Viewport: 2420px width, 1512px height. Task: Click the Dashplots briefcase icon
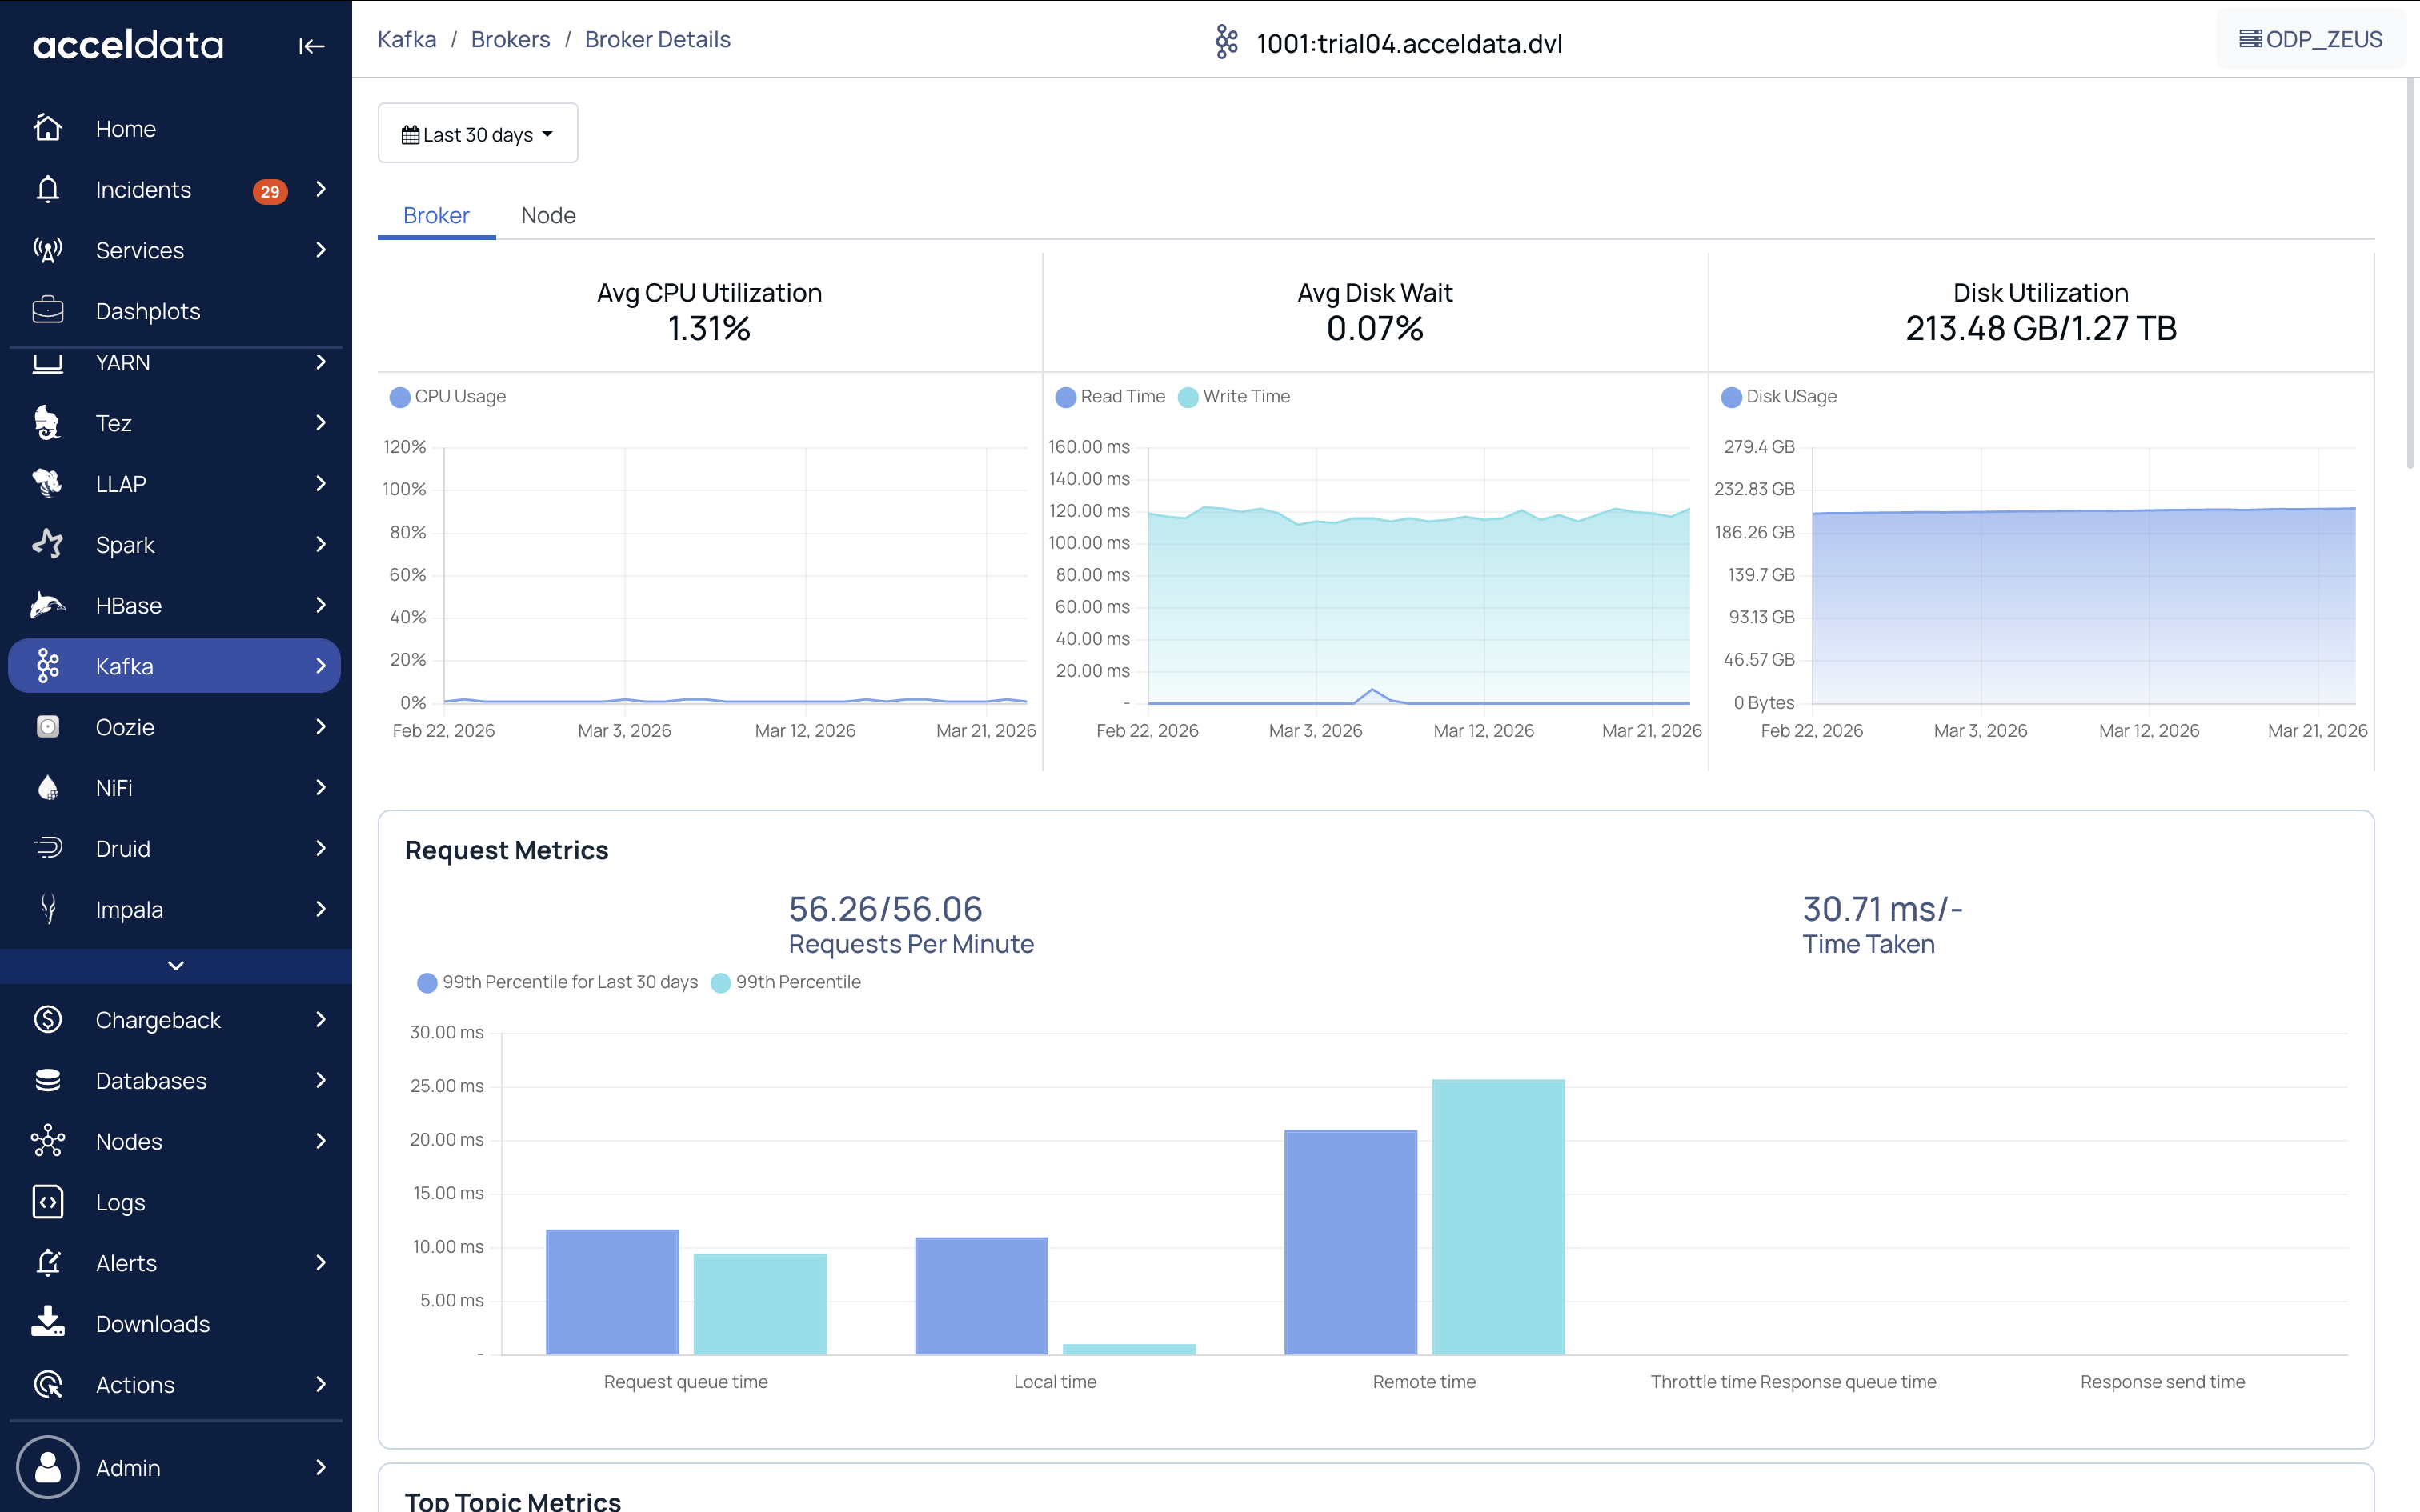pos(48,311)
